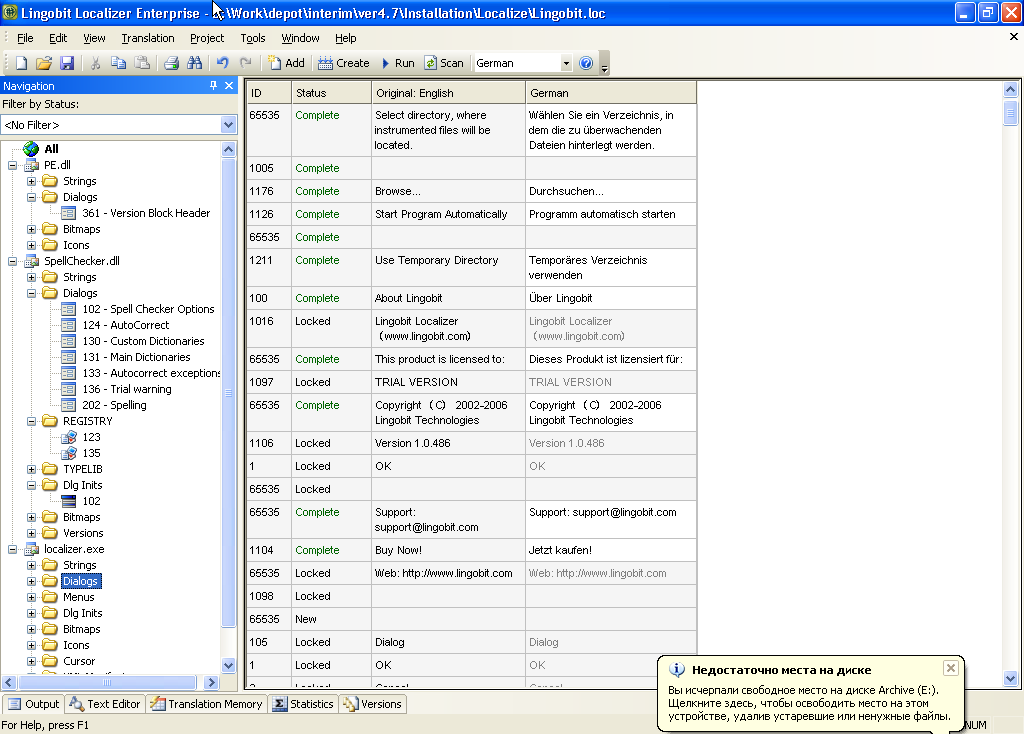Open the Translation menu

(148, 38)
